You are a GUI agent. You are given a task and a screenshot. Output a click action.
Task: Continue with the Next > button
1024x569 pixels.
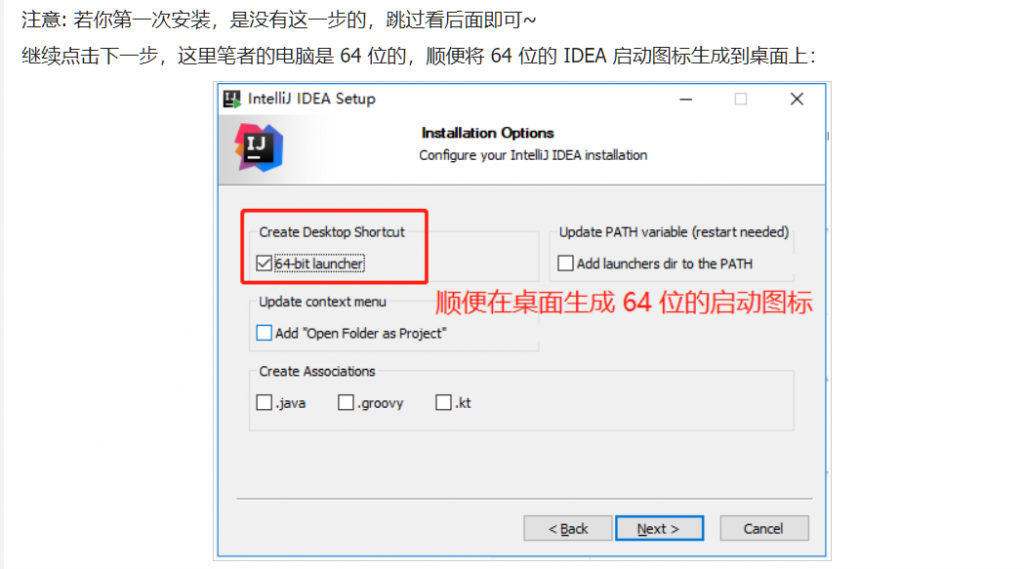click(659, 528)
